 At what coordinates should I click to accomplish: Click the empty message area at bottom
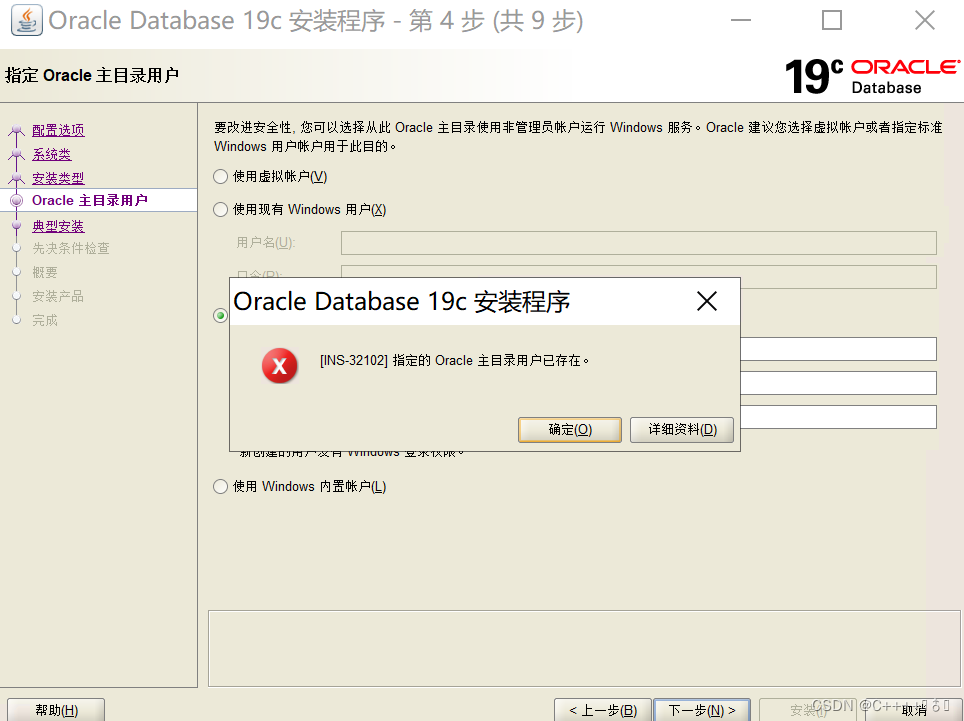click(583, 648)
